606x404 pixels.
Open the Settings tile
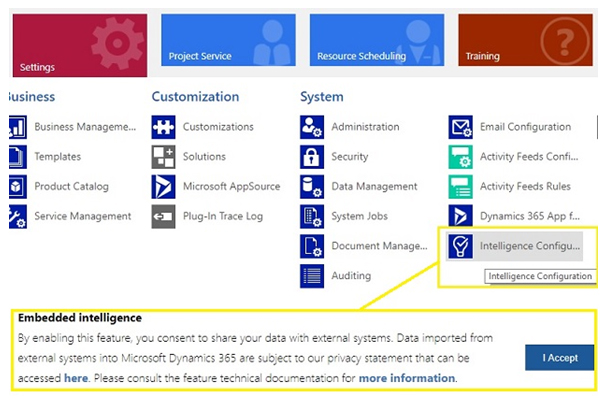78,44
